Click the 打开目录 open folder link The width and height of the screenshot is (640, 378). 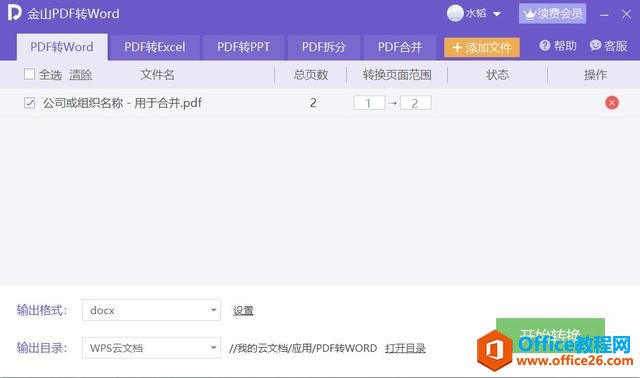[x=405, y=348]
